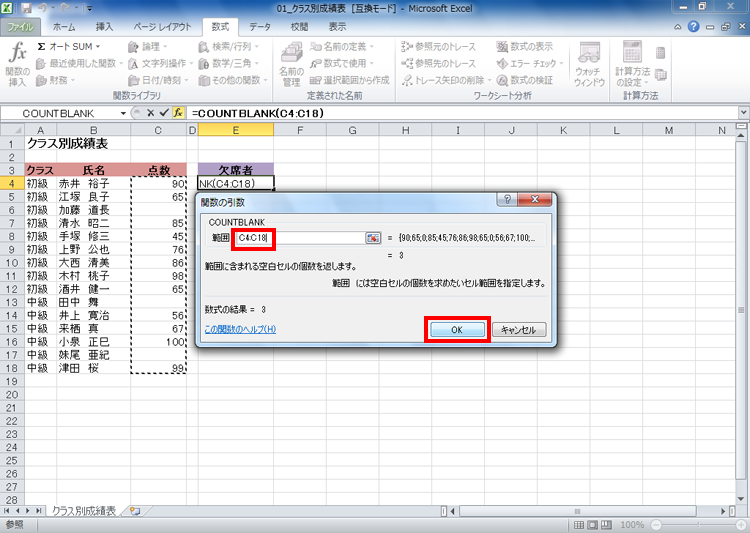This screenshot has height=533, width=750.
Task: Click the Insert Function fx ribbon button
Action: tap(17, 64)
